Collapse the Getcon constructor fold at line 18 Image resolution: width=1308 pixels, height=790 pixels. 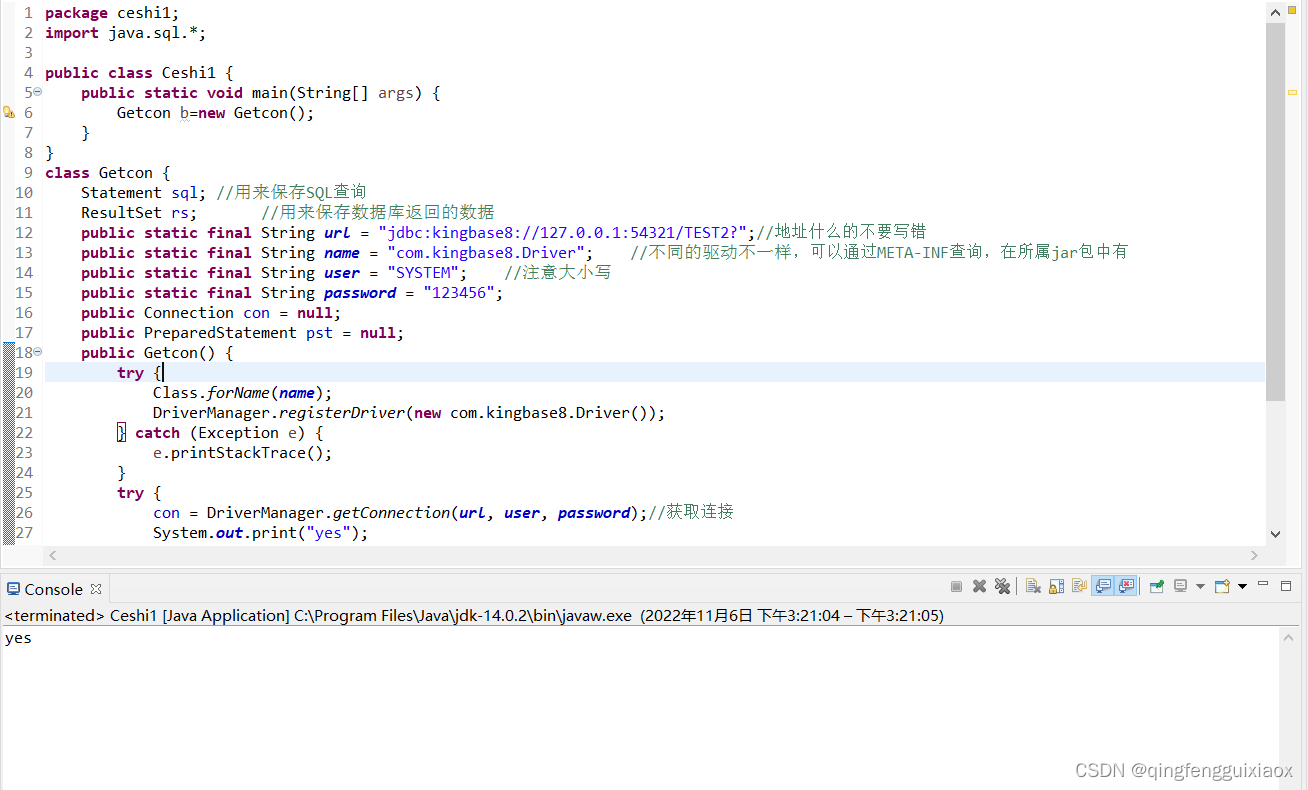coord(36,351)
